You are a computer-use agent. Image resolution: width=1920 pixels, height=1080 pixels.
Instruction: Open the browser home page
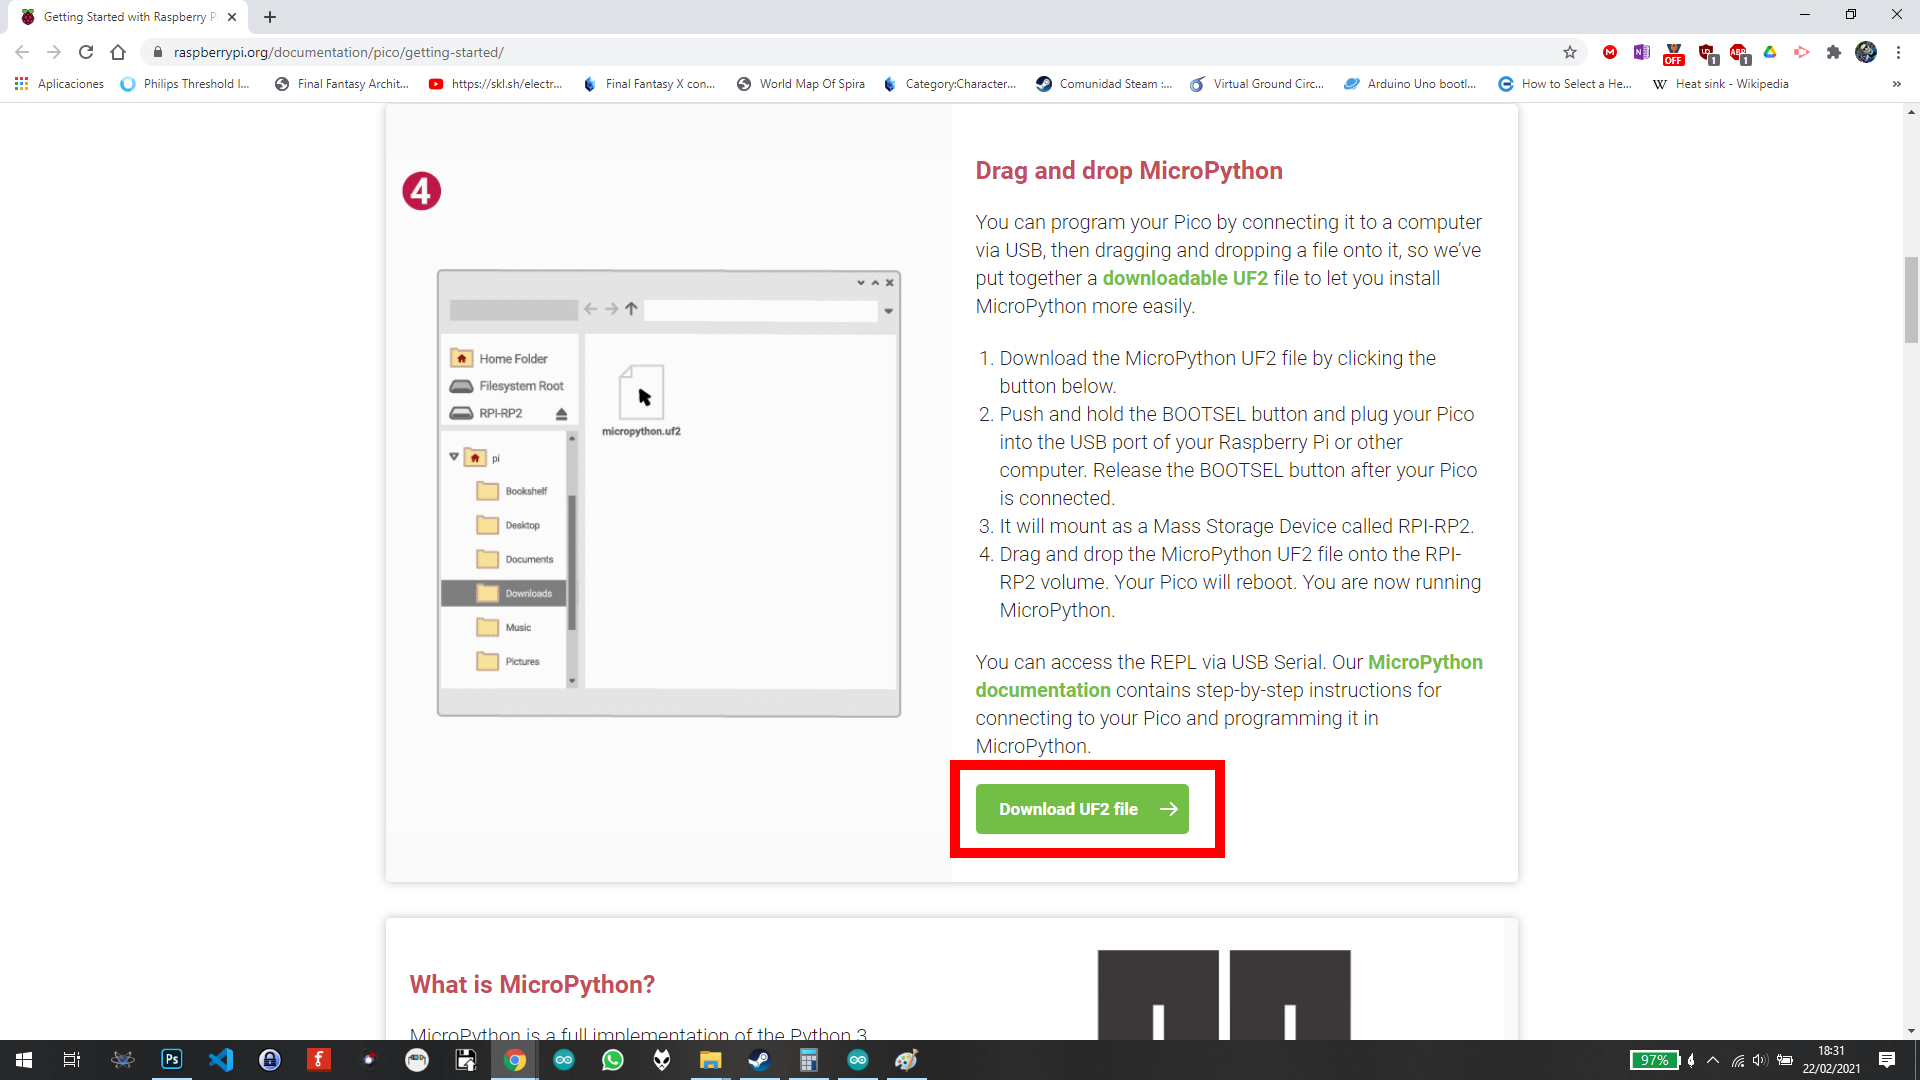coord(118,52)
